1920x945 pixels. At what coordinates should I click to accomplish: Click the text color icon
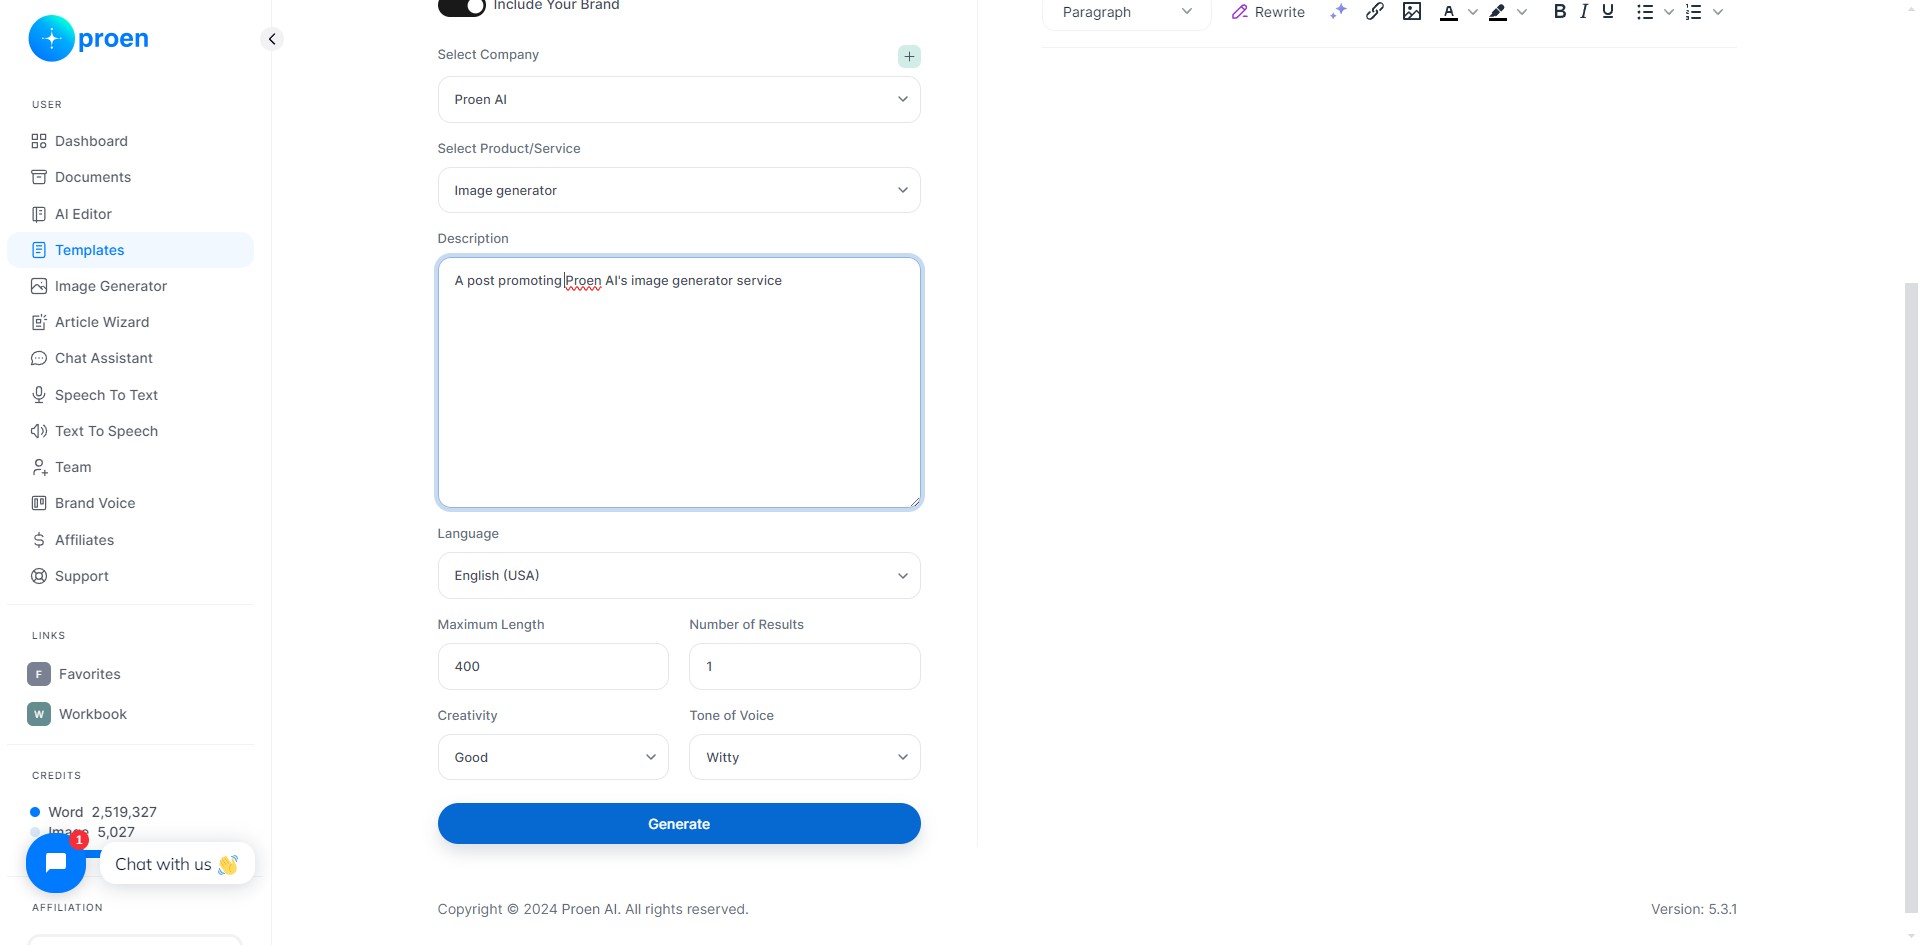pyautogui.click(x=1449, y=12)
